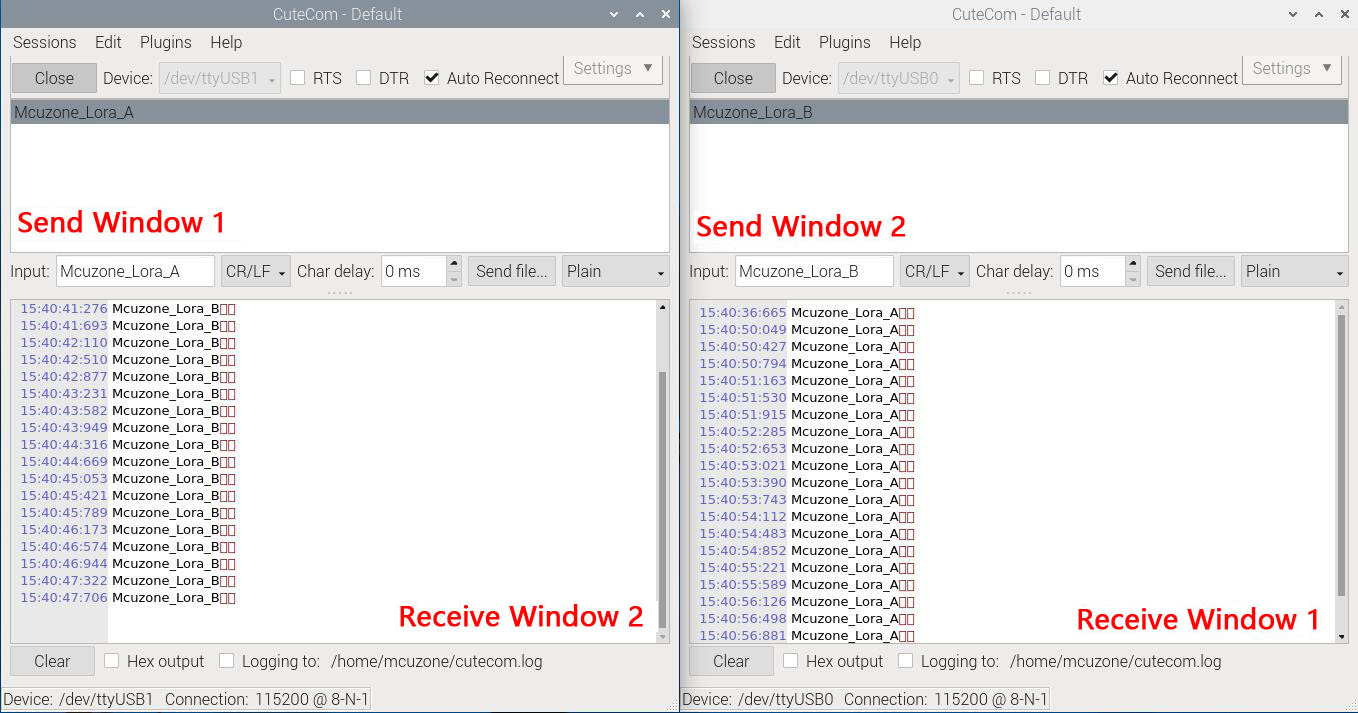
Task: Clear the received Mcuzone_Lora_B log output
Action: [x=52, y=661]
